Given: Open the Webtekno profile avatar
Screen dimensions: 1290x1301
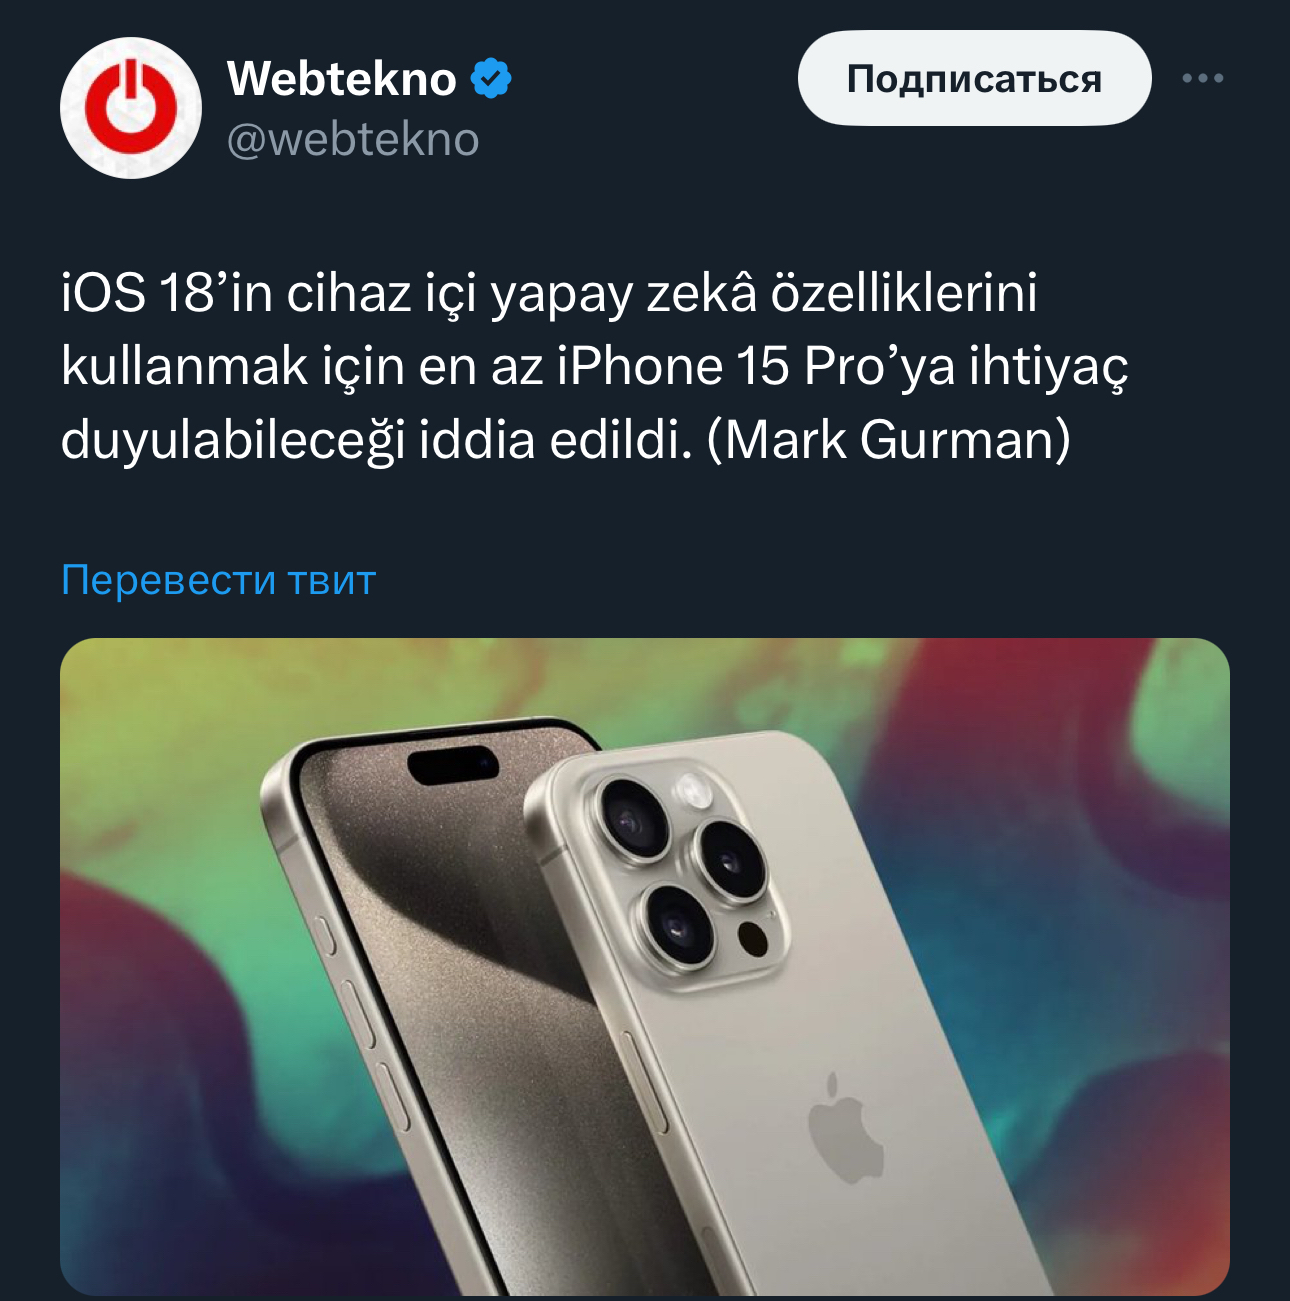Looking at the screenshot, I should pyautogui.click(x=131, y=108).
